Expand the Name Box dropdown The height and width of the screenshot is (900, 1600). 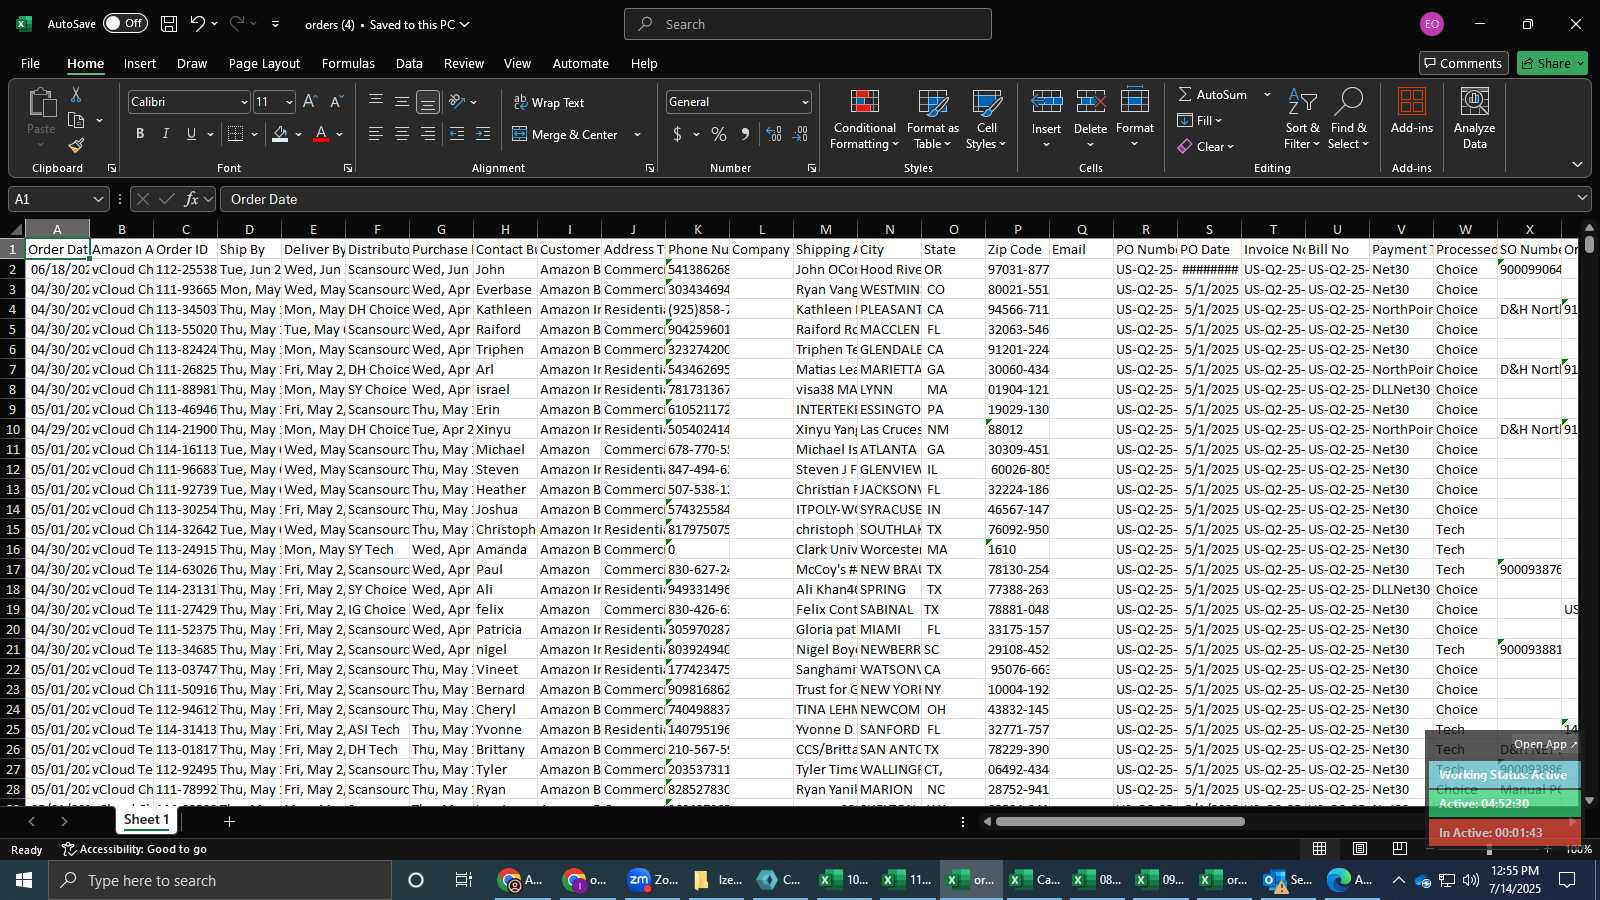(98, 199)
